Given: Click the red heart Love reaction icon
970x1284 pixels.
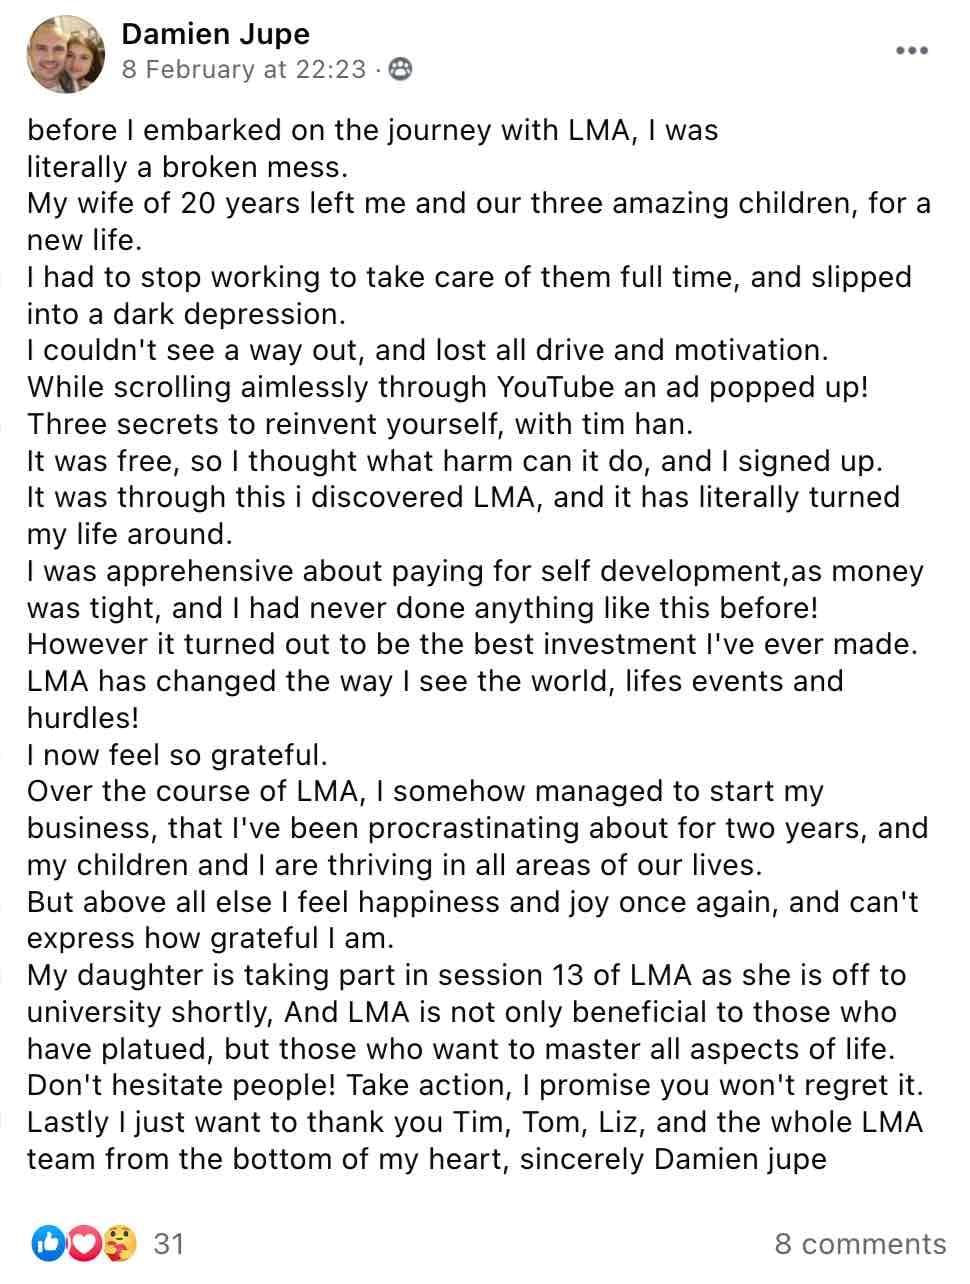Looking at the screenshot, I should [x=84, y=1243].
